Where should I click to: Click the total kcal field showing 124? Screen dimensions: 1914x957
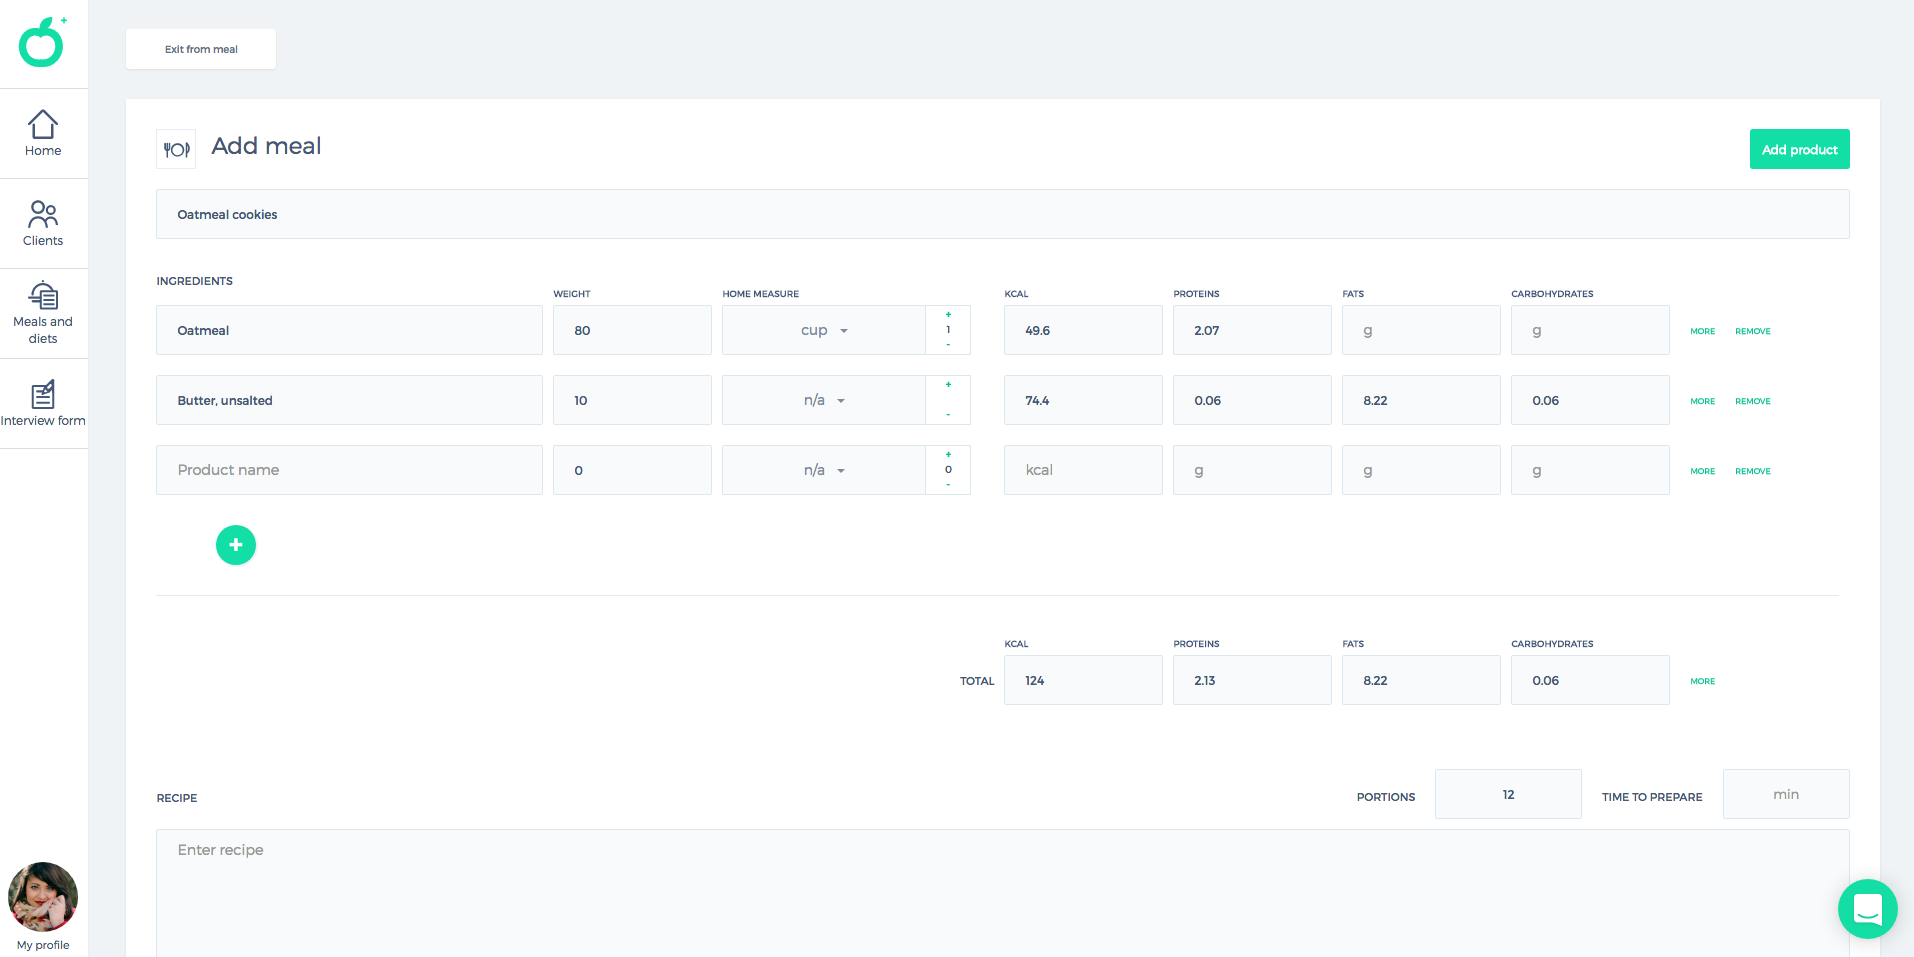[1083, 680]
